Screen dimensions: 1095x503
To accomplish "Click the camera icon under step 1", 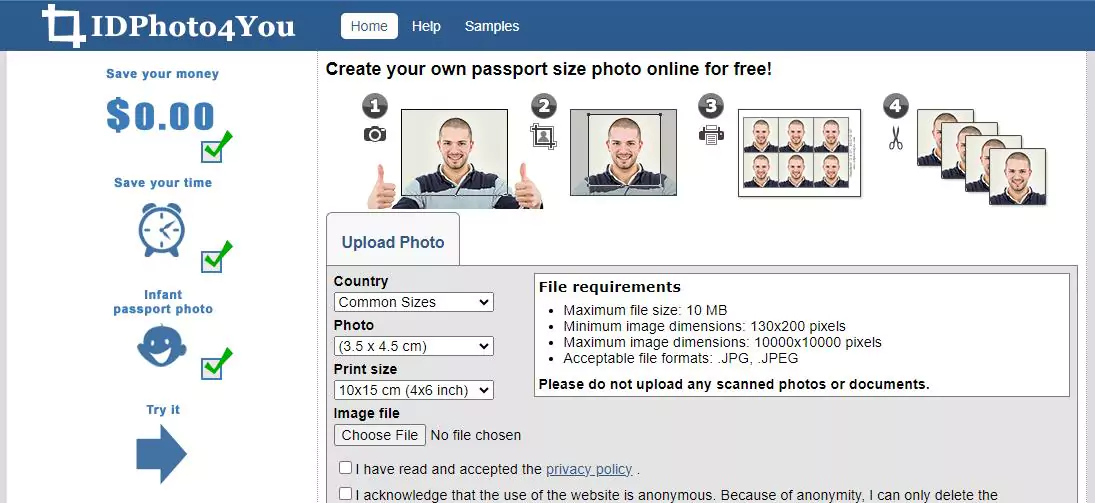I will point(375,134).
